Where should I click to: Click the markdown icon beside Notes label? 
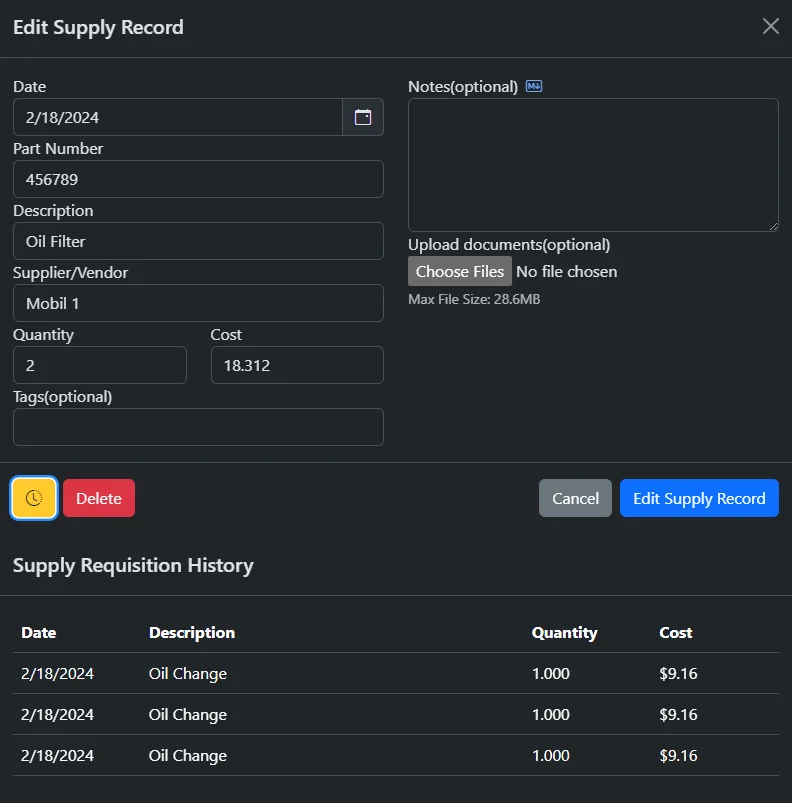tap(534, 87)
